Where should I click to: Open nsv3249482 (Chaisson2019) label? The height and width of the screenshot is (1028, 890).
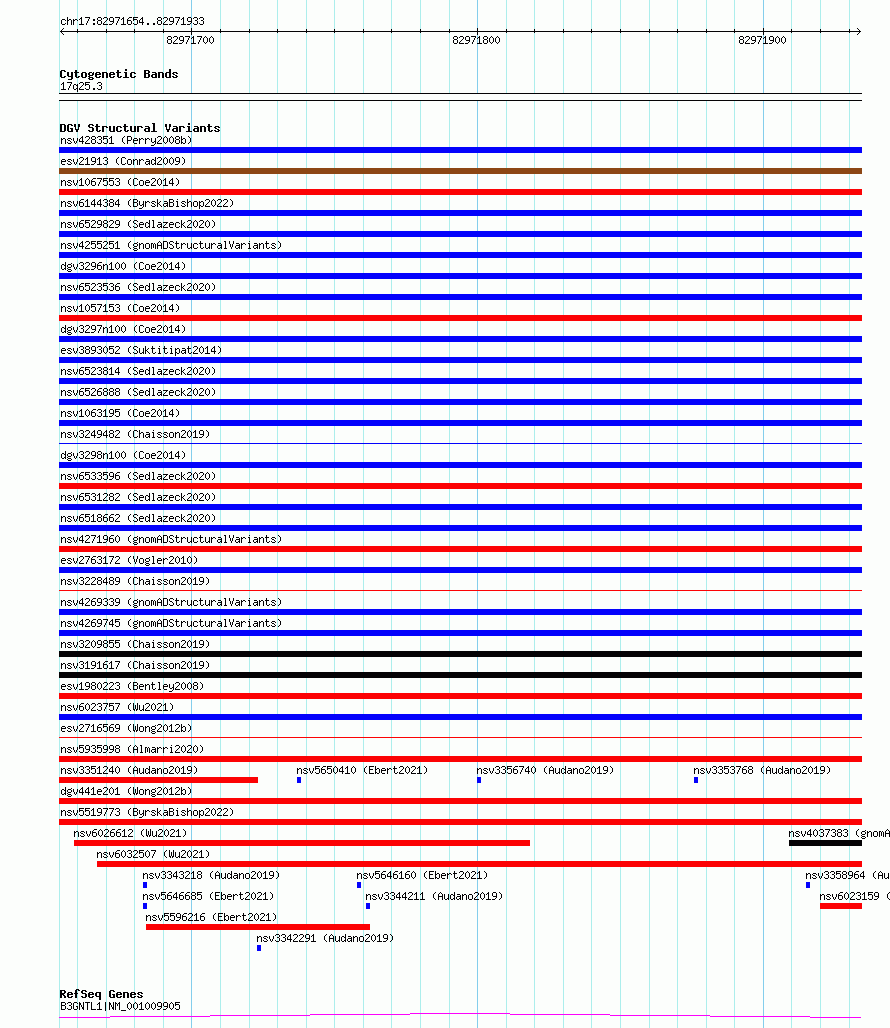point(135,434)
